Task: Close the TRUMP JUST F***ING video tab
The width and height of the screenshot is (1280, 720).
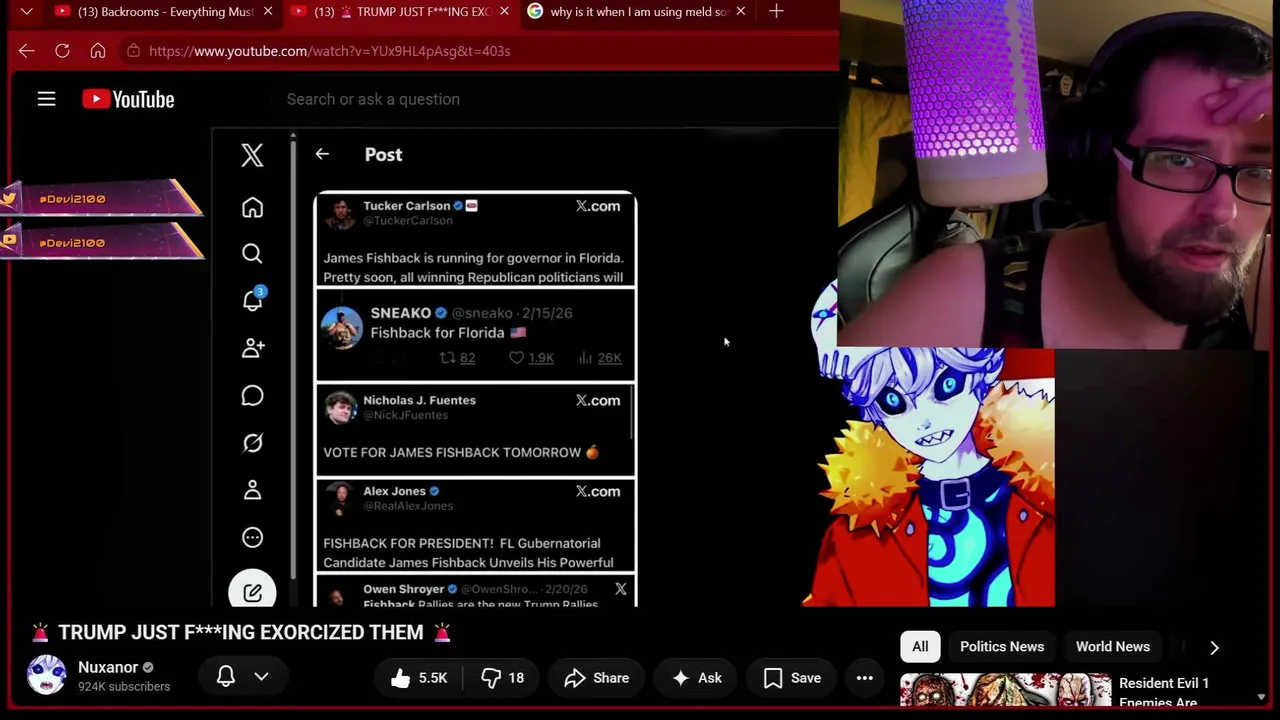Action: pos(504,11)
